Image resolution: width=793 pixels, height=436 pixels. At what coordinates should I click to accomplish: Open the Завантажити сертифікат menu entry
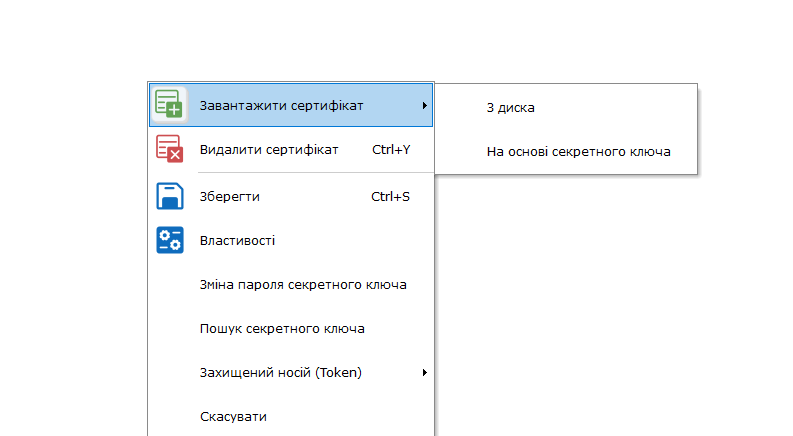281,105
